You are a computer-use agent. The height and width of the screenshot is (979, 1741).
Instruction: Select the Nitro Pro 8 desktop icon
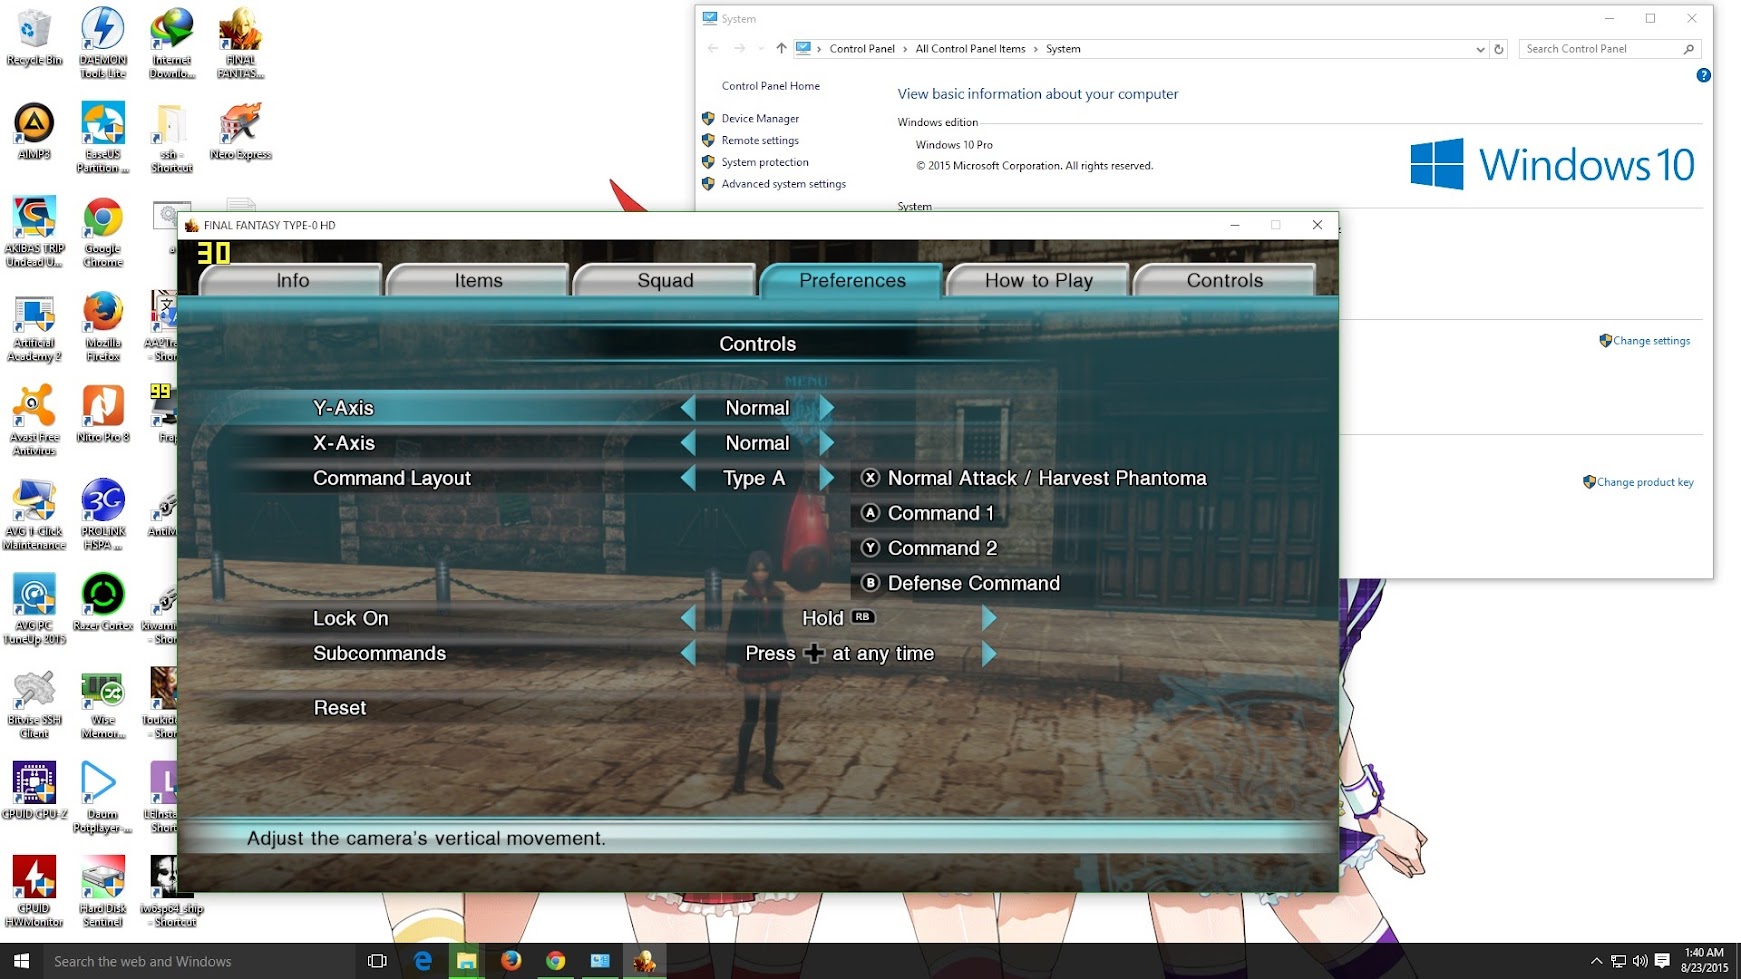pos(103,414)
